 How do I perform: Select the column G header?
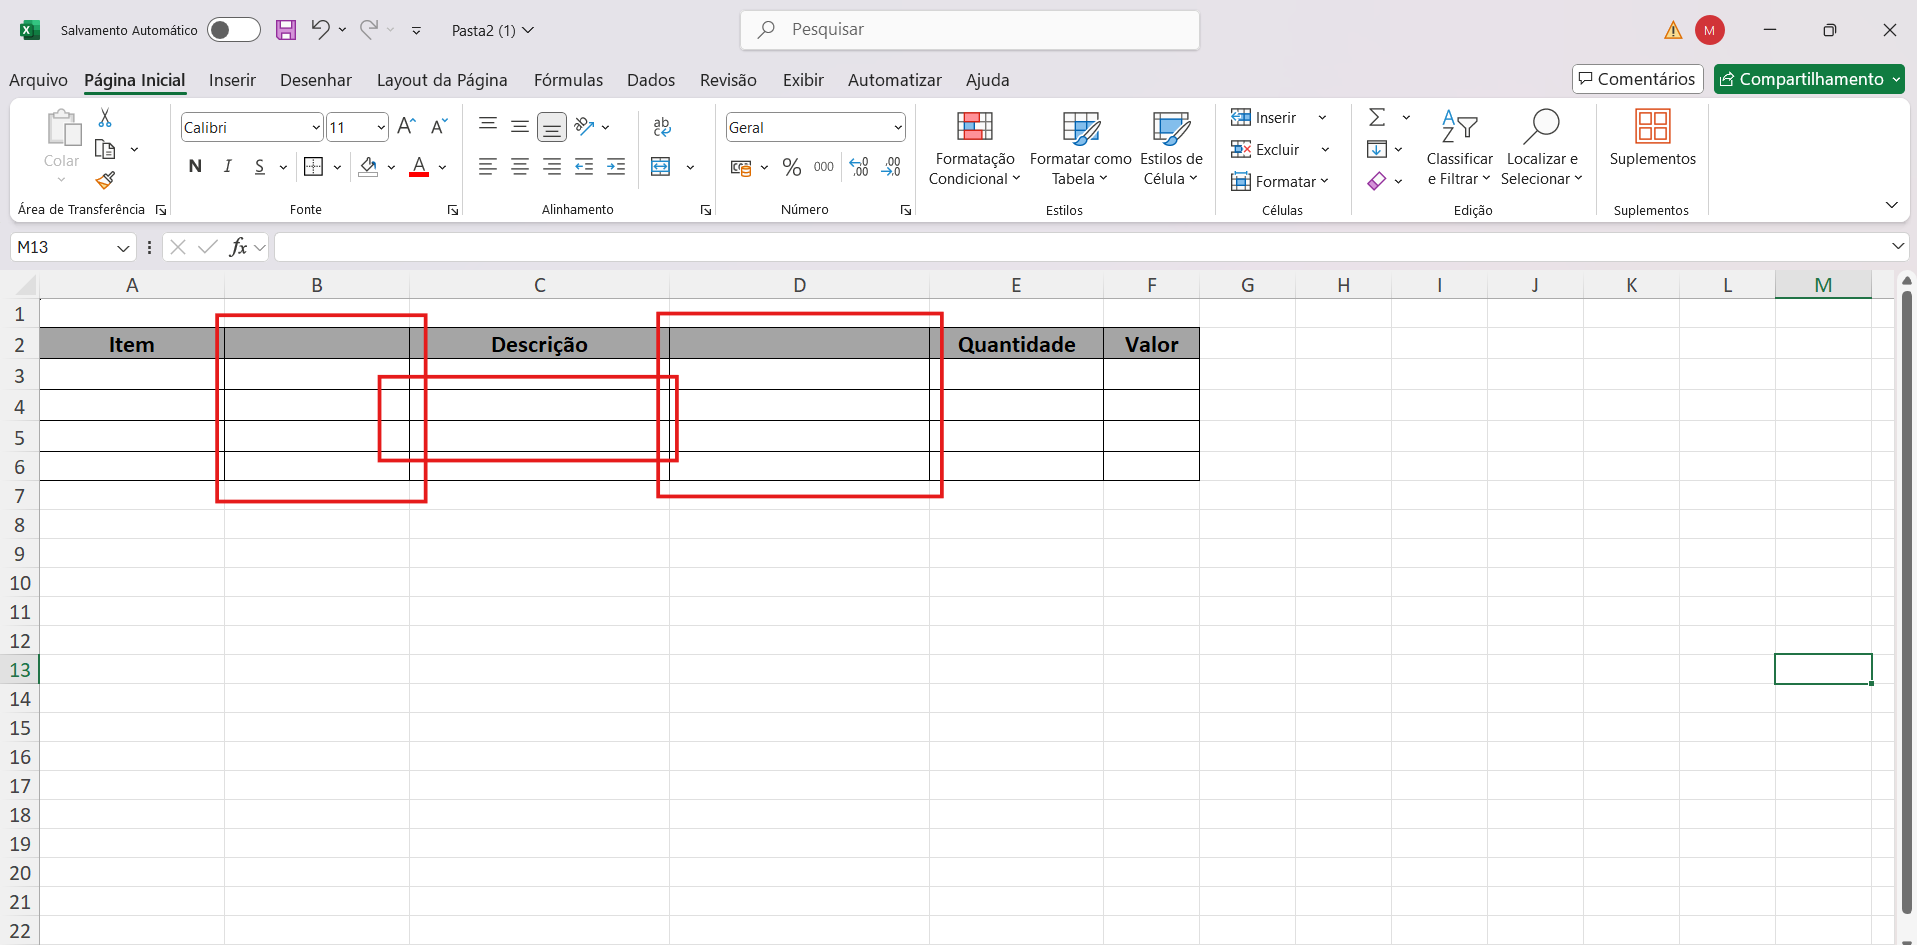click(x=1247, y=285)
